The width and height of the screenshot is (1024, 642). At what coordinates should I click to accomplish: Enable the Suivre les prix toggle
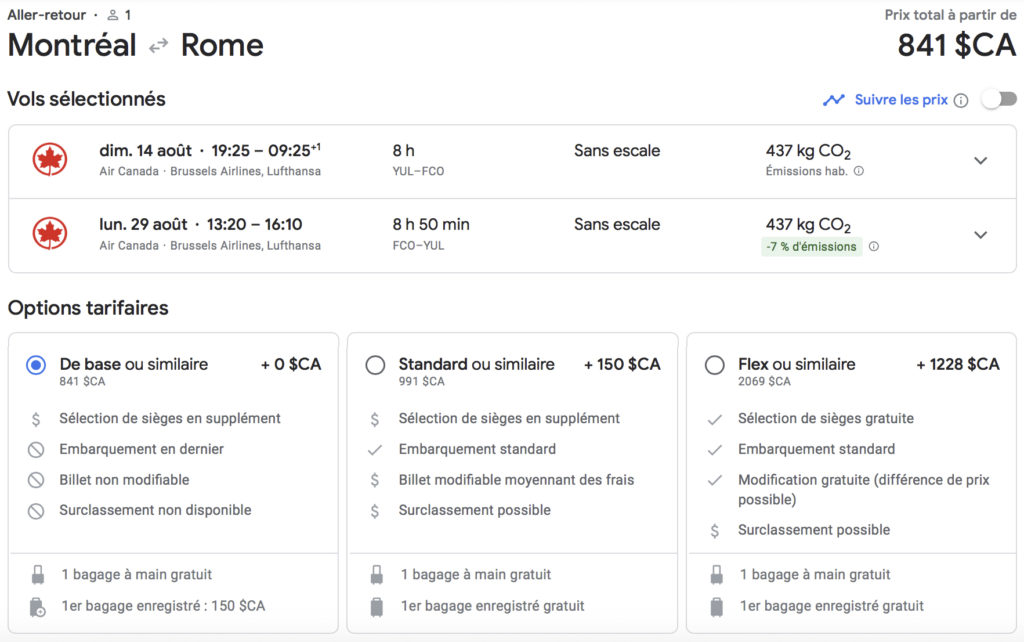tap(998, 99)
